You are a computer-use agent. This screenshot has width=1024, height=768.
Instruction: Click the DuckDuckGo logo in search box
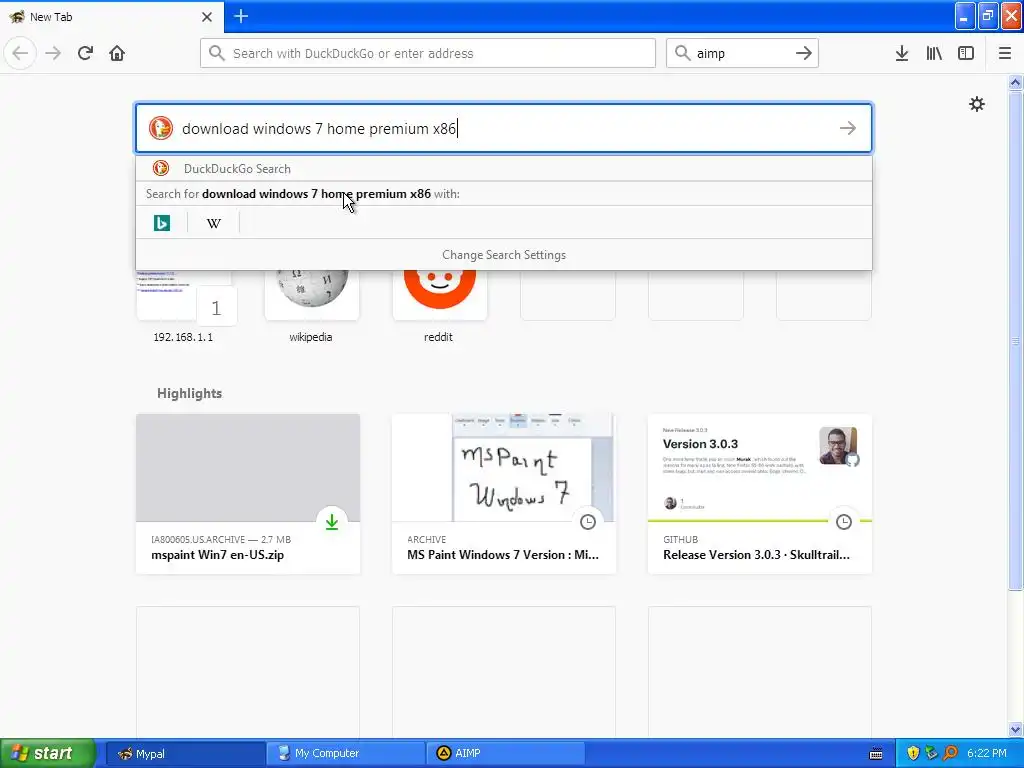(161, 128)
